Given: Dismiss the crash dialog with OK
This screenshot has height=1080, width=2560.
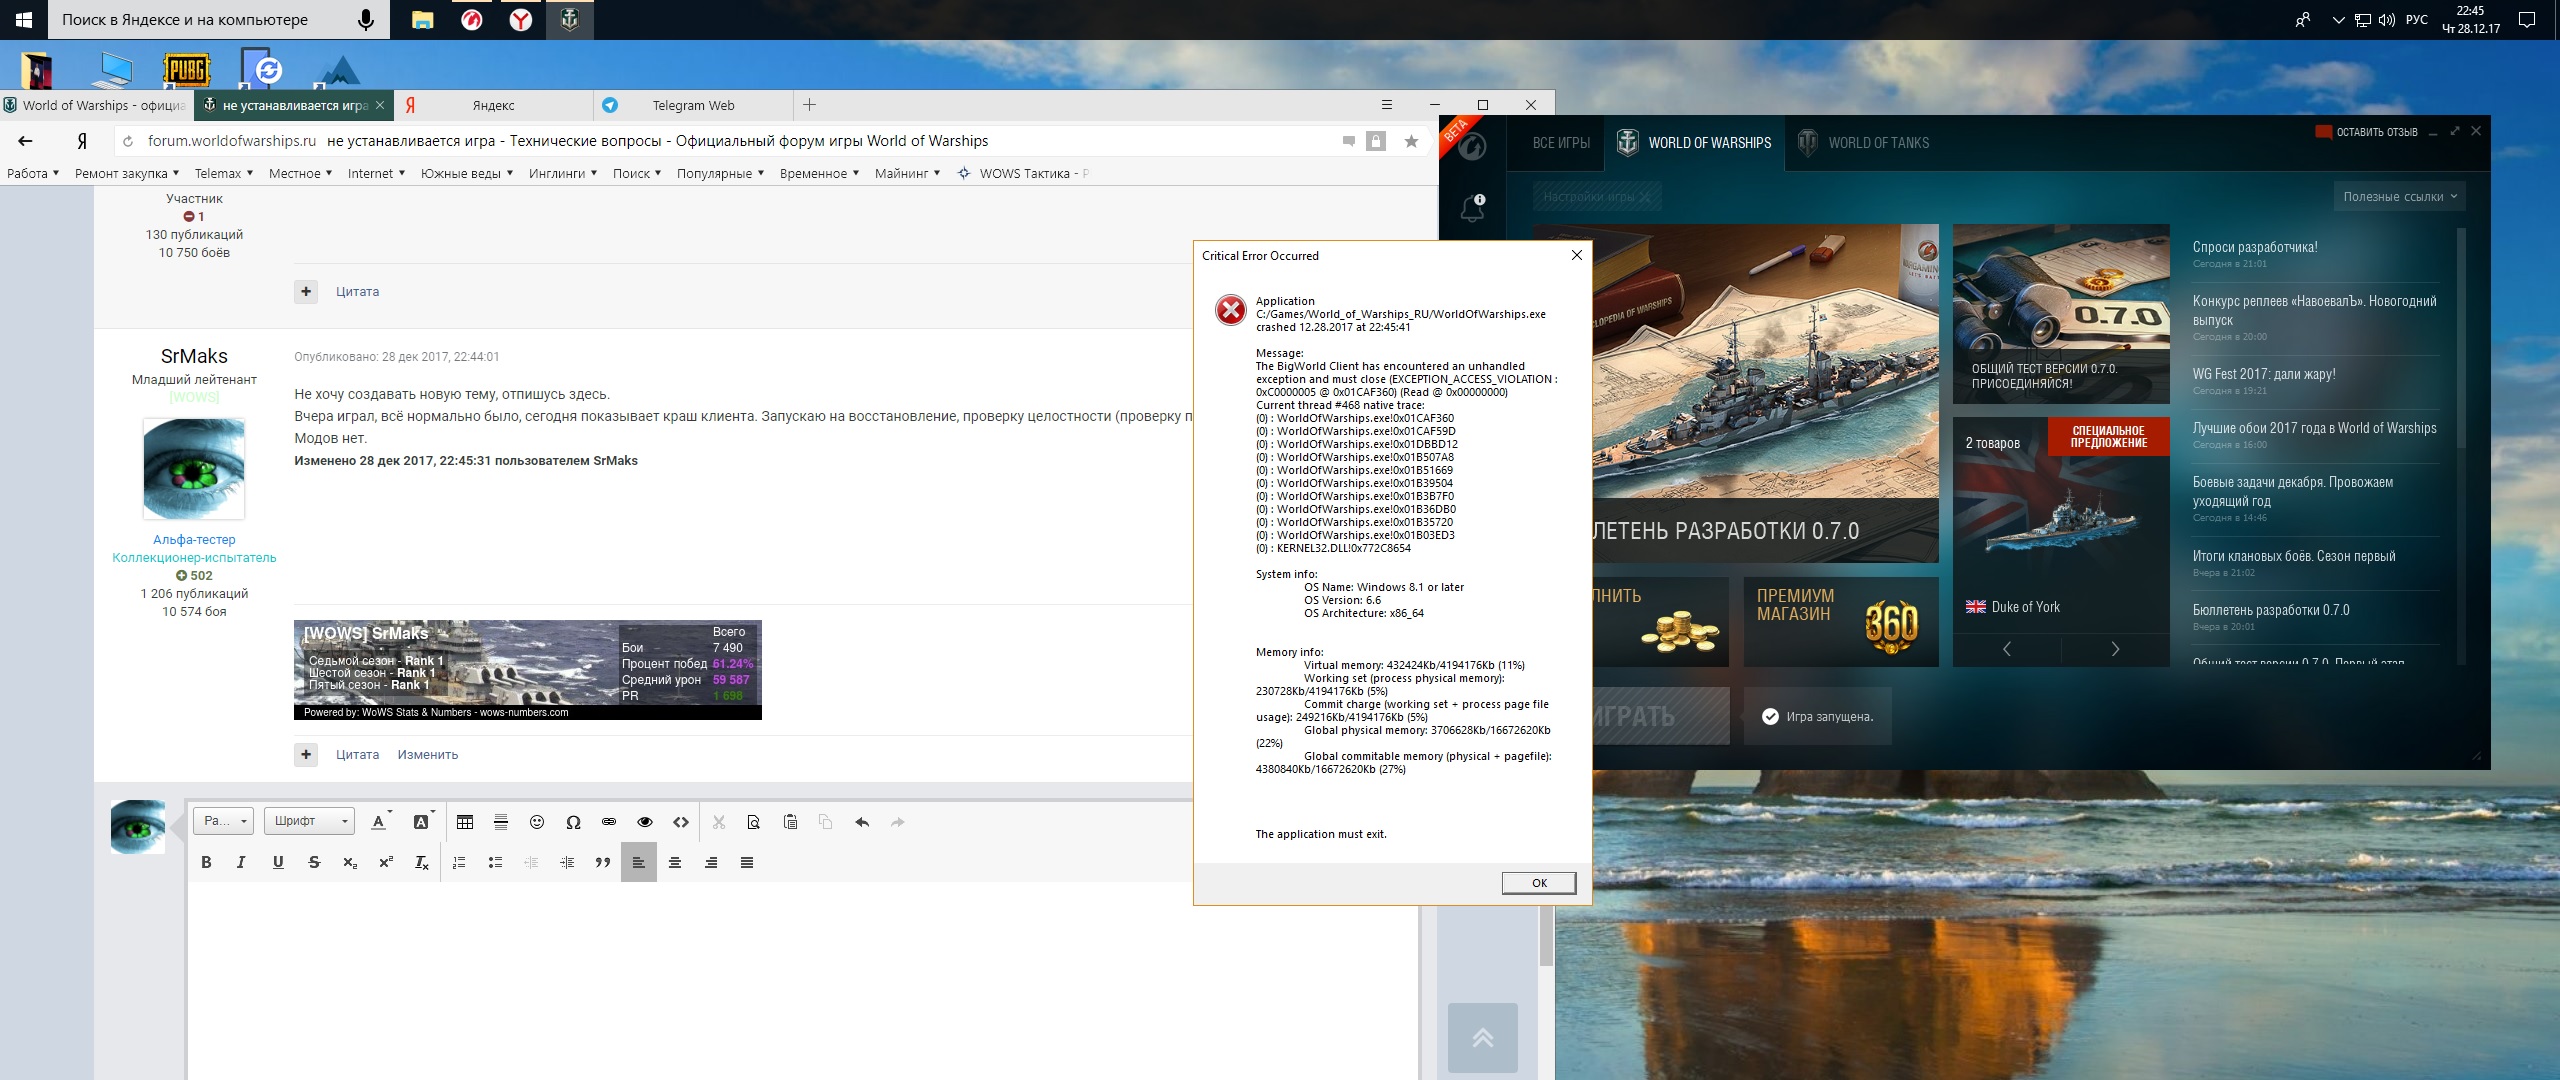Looking at the screenshot, I should [1539, 883].
